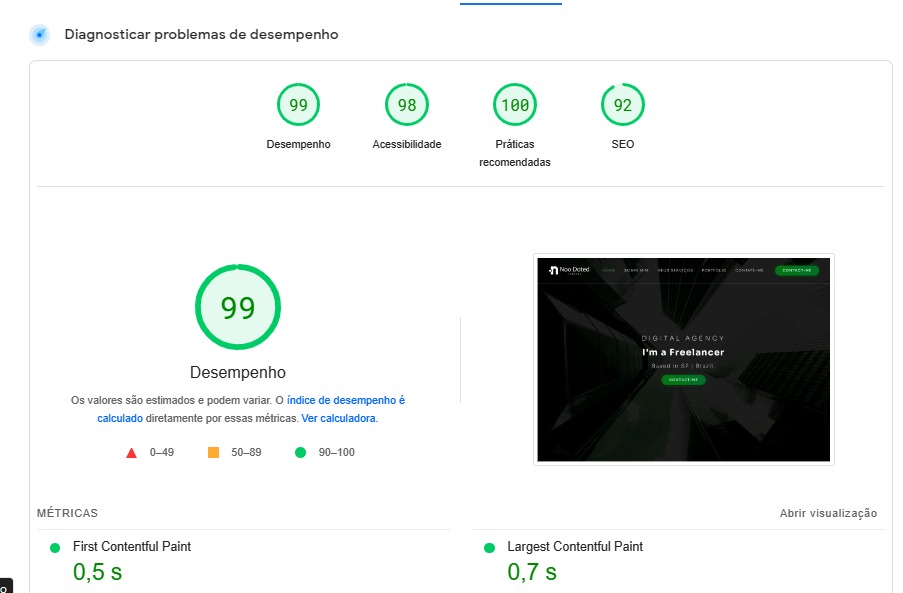Click the SEO score gauge showing 92
903x593 pixels.
pyautogui.click(x=623, y=105)
